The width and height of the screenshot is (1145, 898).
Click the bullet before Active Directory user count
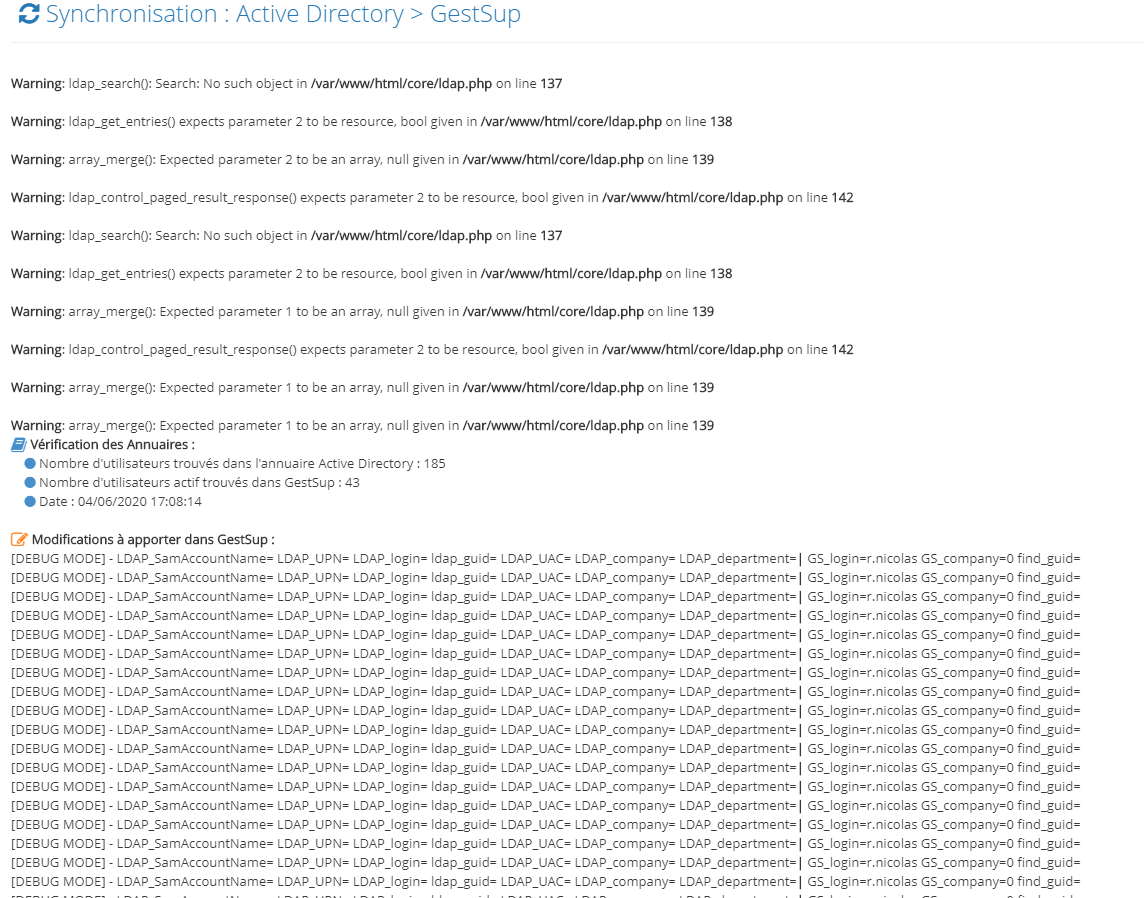point(30,464)
